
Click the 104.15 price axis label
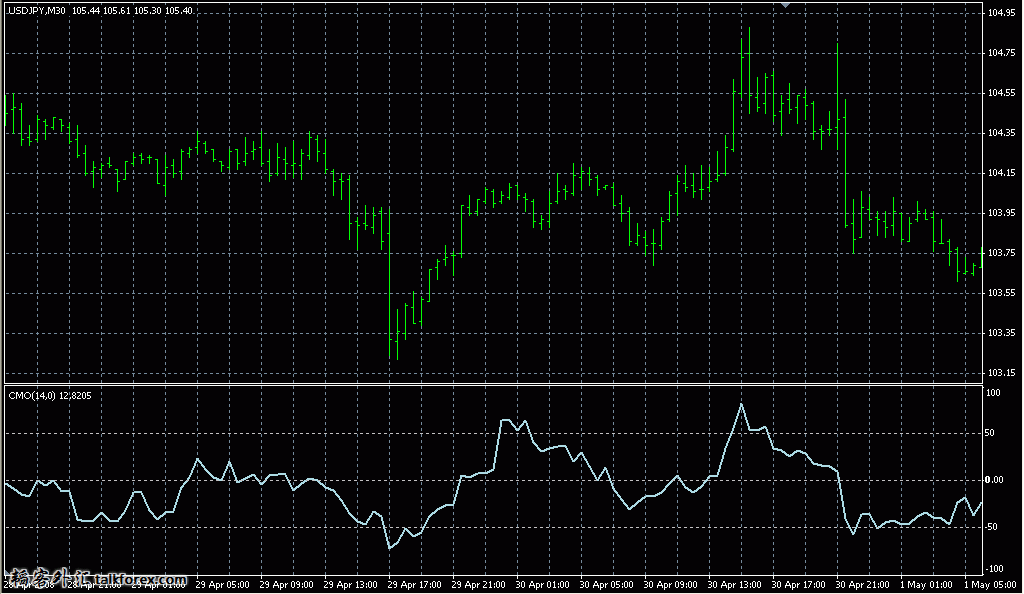(x=1001, y=173)
